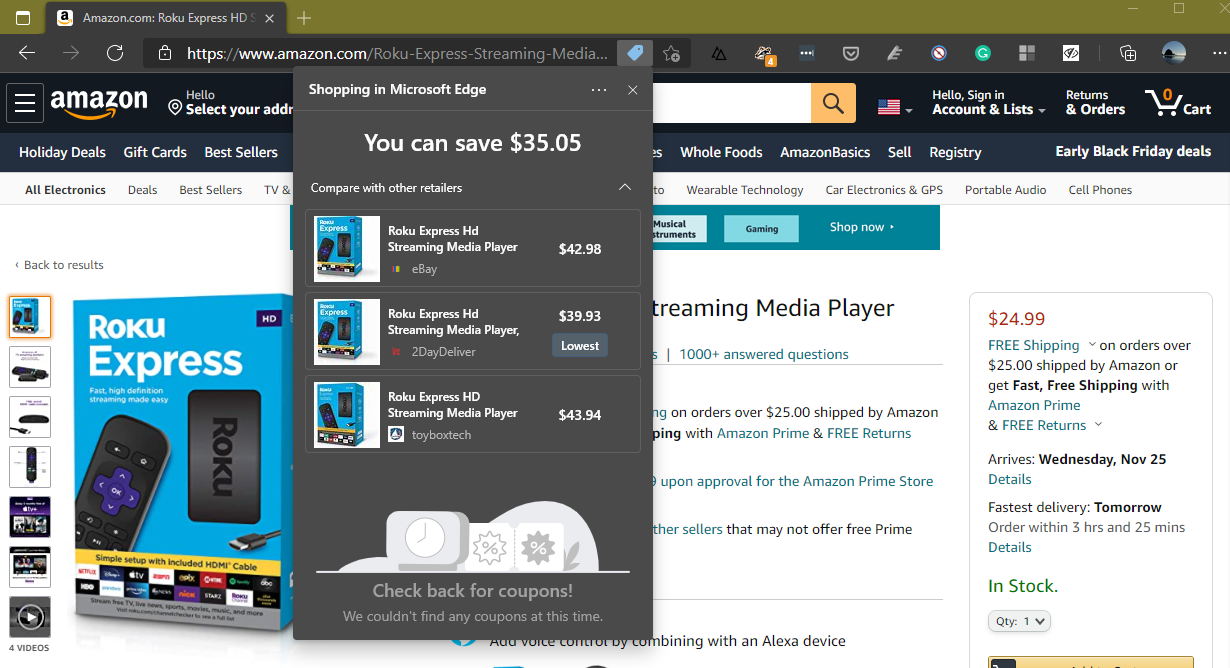Click the eye-slash extension icon
This screenshot has width=1230, height=668.
pos(1071,53)
